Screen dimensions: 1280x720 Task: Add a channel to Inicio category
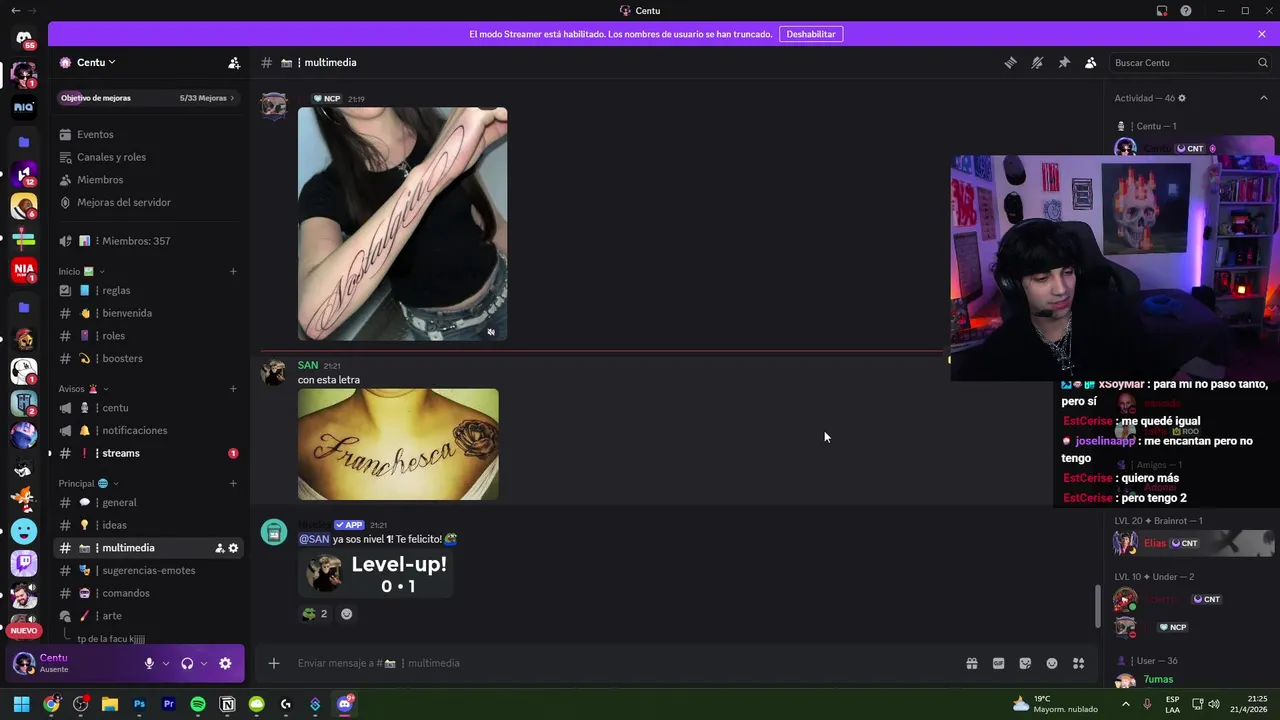click(233, 271)
